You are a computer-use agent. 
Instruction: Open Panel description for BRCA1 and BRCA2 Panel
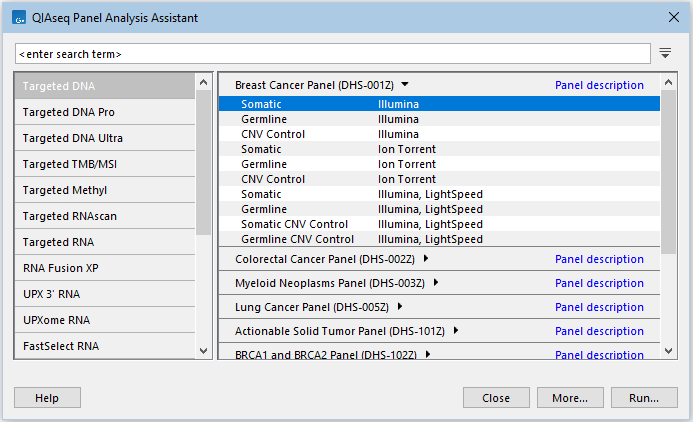(x=599, y=354)
